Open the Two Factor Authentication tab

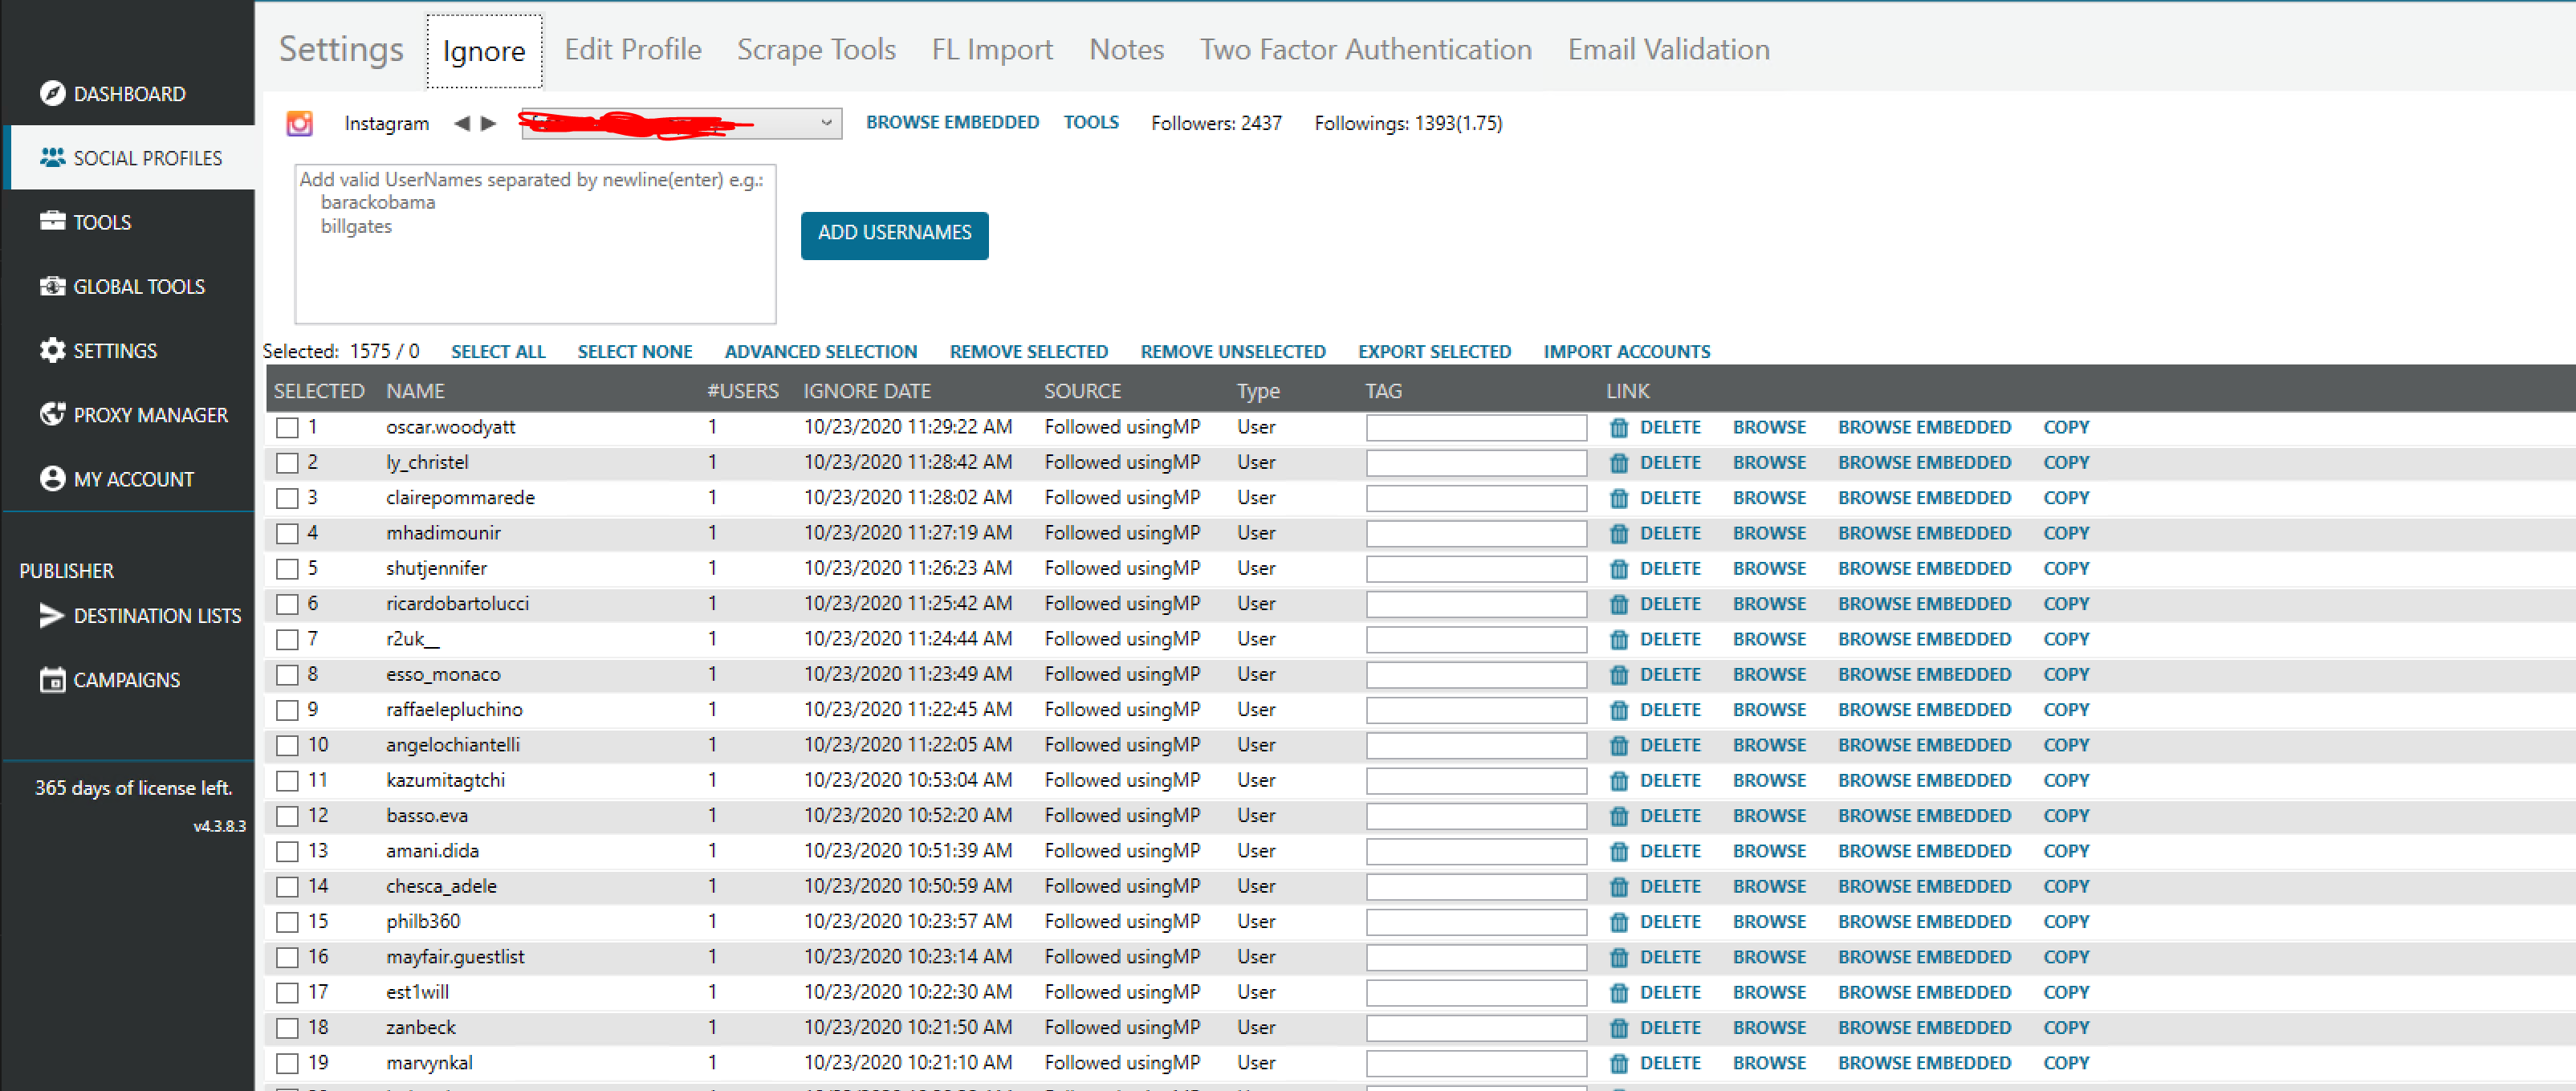pos(1365,49)
